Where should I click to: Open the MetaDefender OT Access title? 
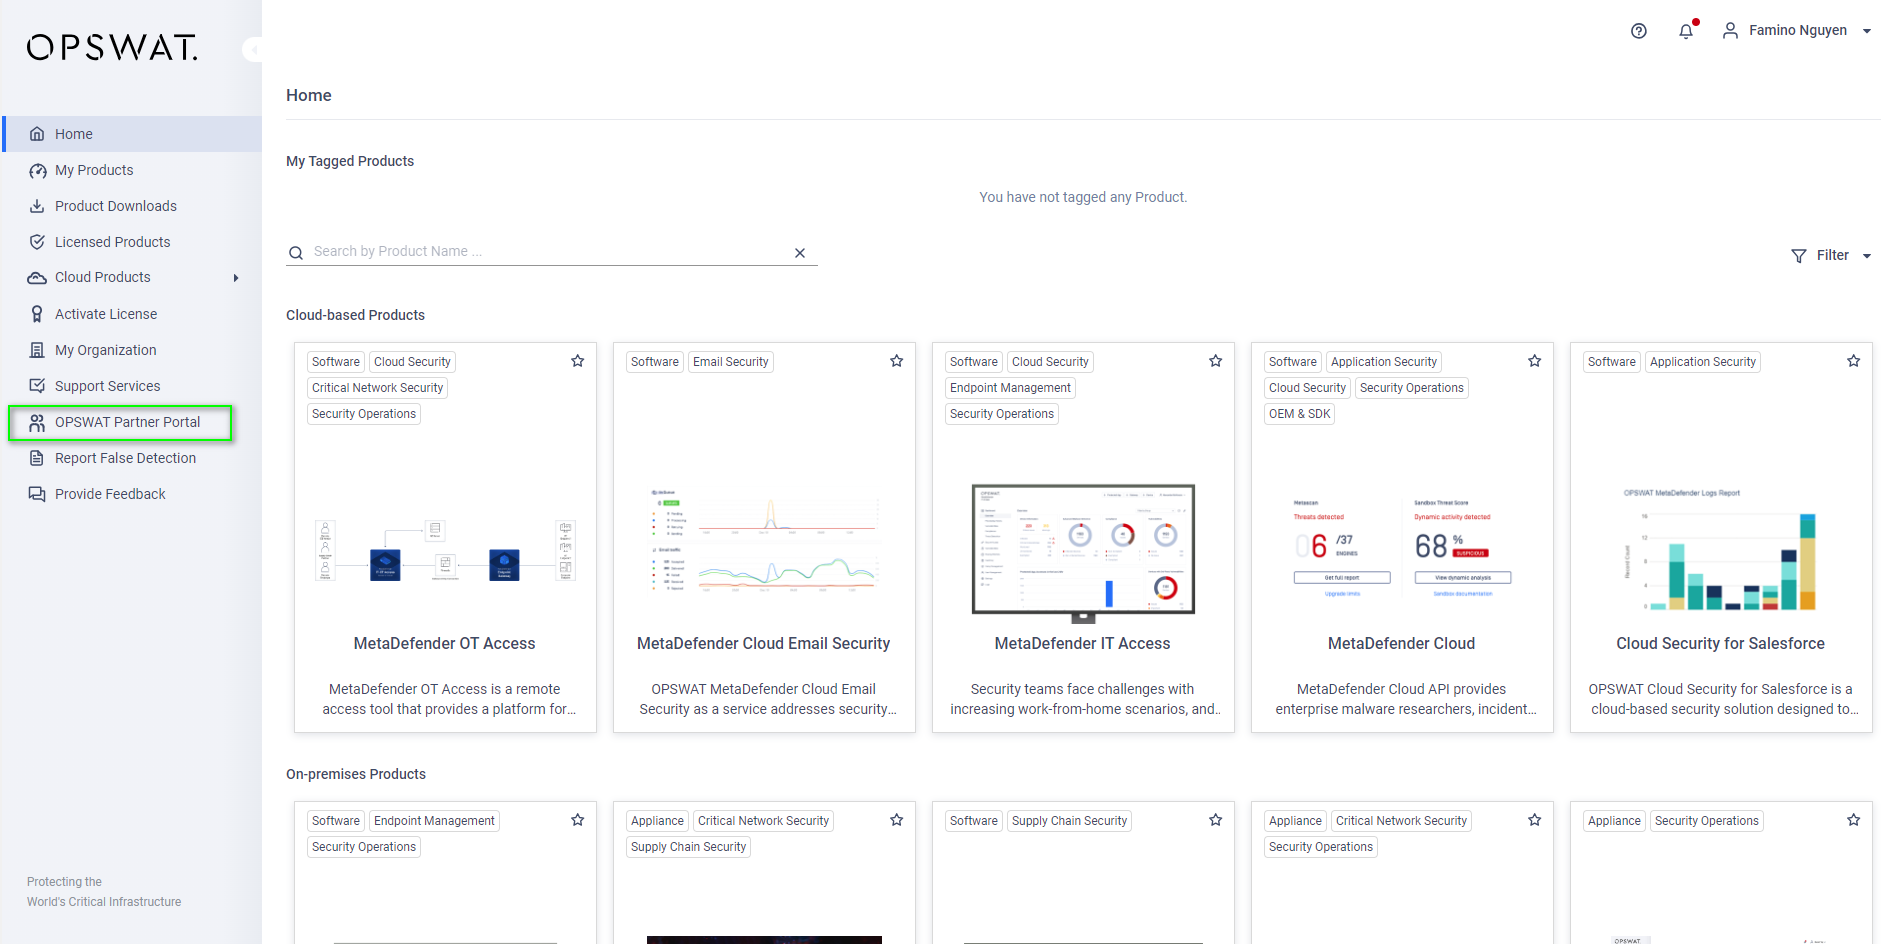444,644
